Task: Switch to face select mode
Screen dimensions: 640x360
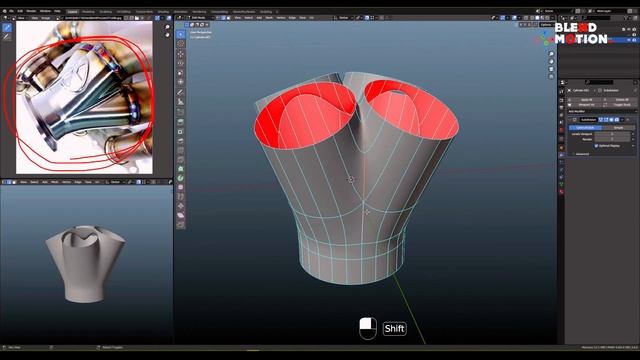Action: [228, 18]
